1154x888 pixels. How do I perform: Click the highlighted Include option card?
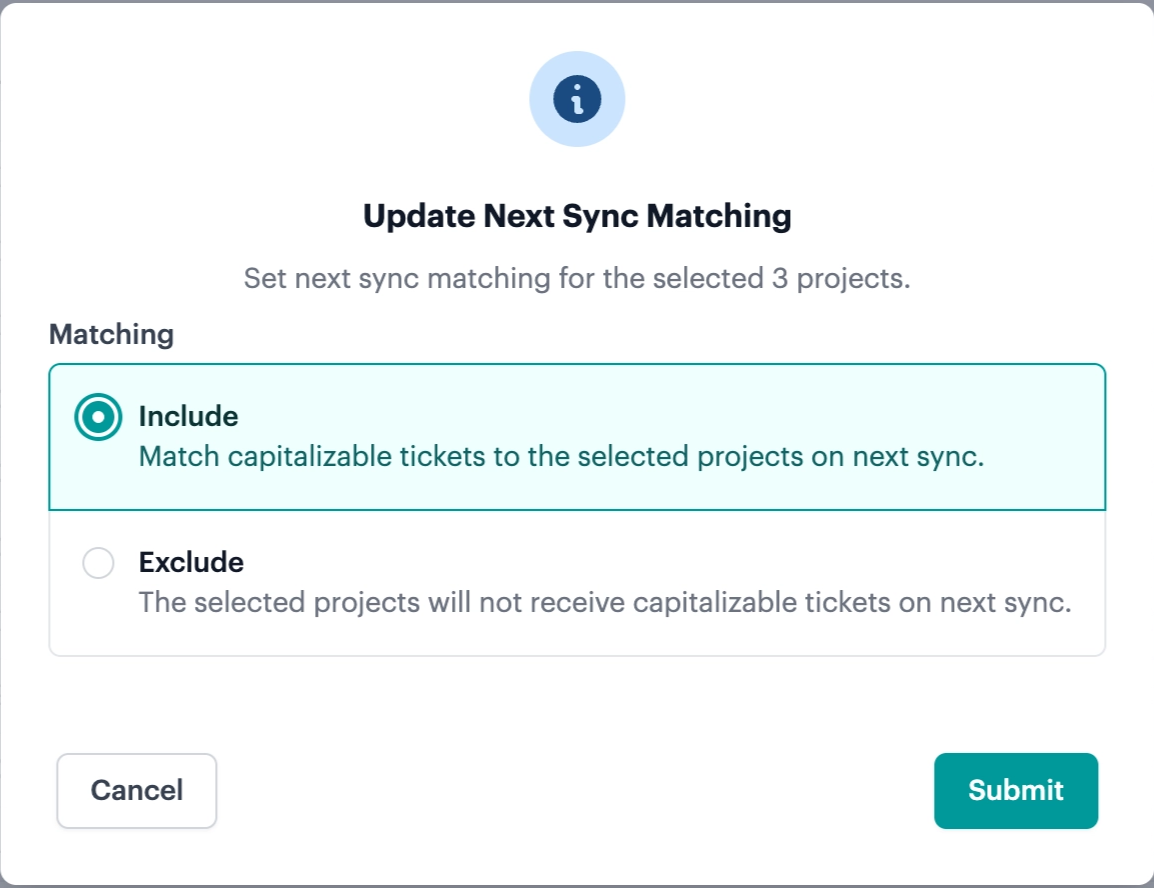pyautogui.click(x=577, y=437)
